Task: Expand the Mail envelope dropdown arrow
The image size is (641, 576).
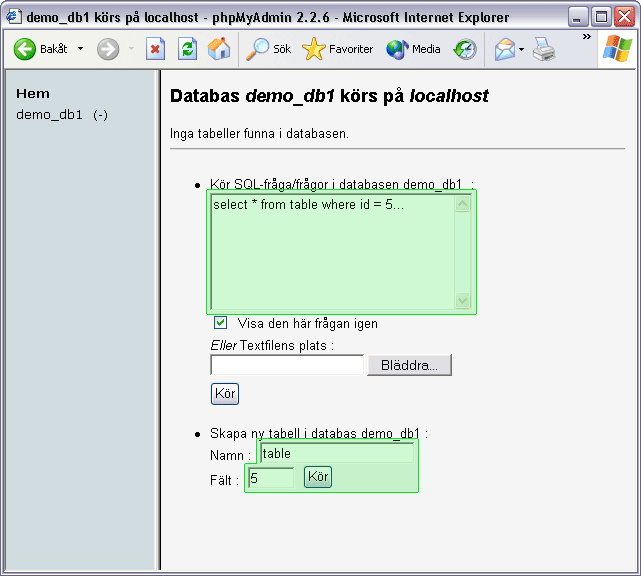Action: [x=522, y=49]
